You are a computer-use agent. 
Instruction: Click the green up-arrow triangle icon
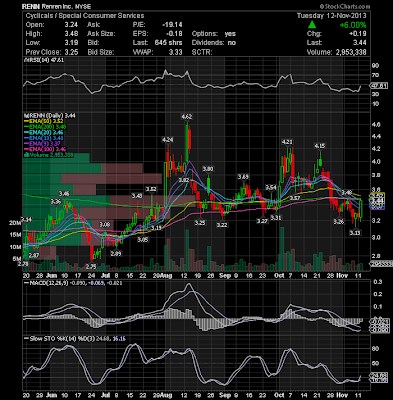(312, 25)
